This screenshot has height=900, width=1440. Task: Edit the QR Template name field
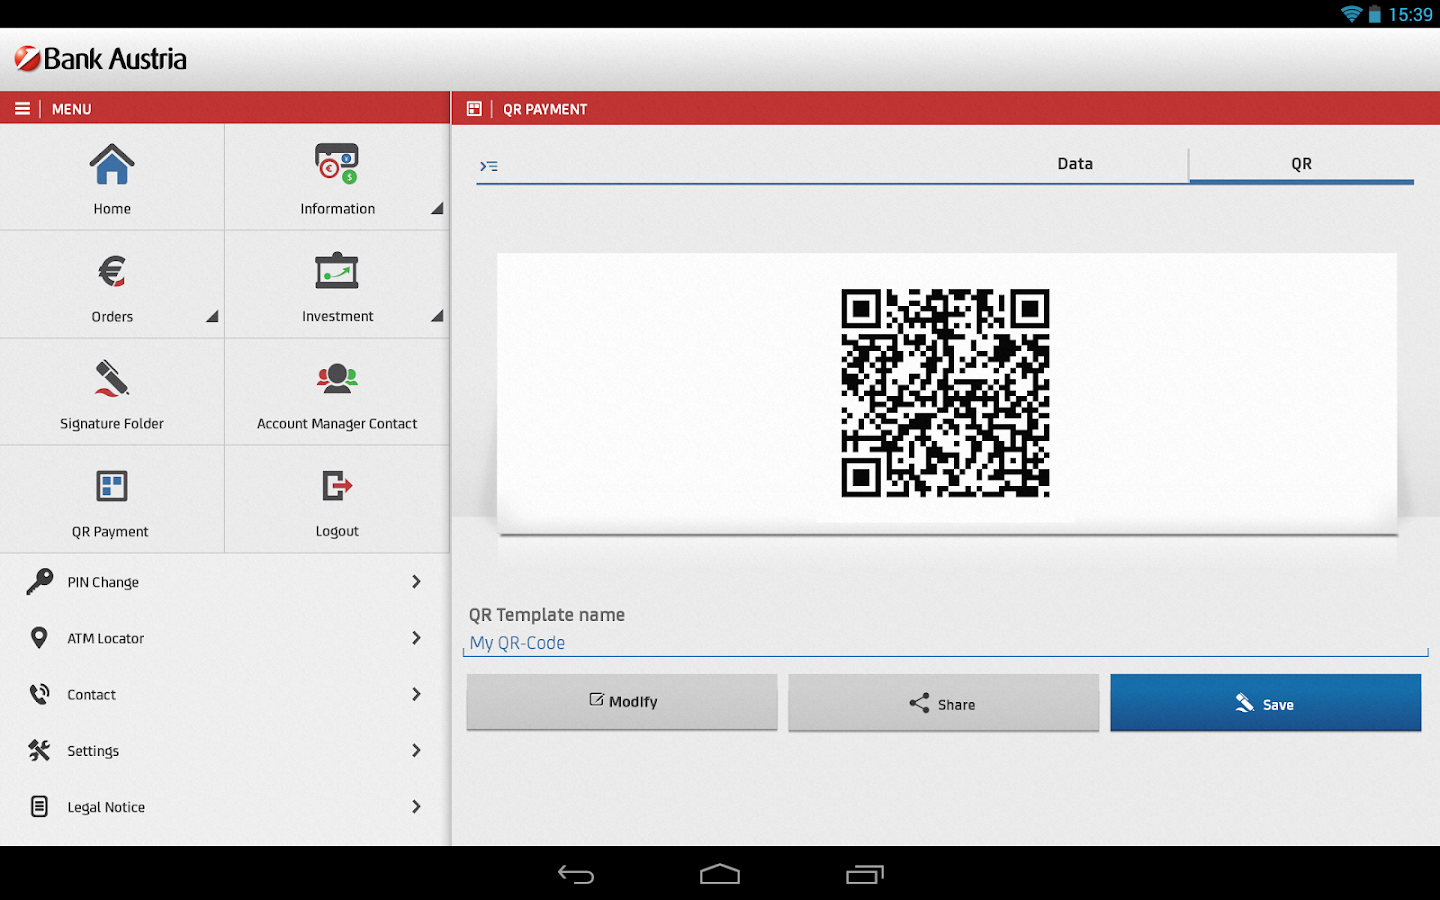coord(945,643)
